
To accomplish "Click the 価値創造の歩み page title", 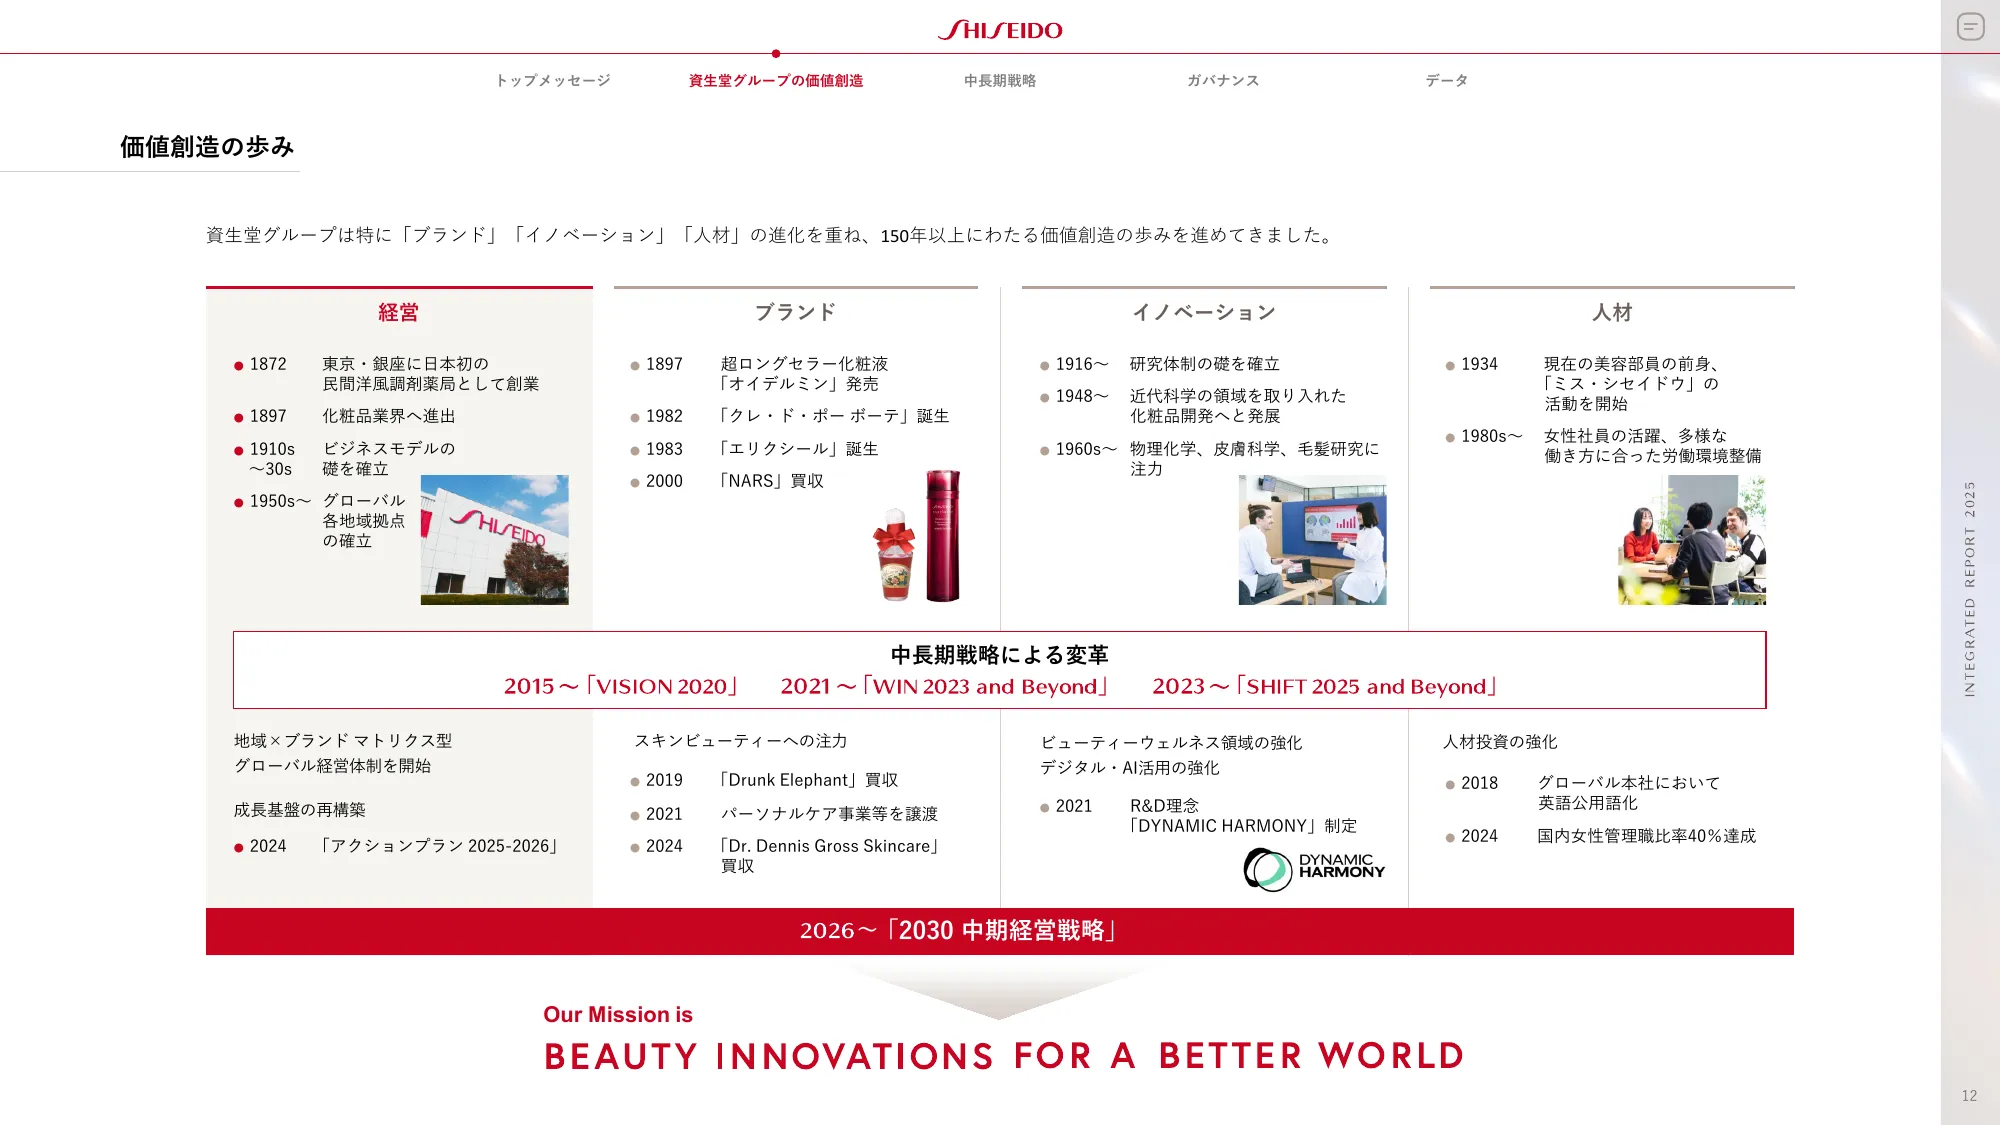I will (207, 147).
